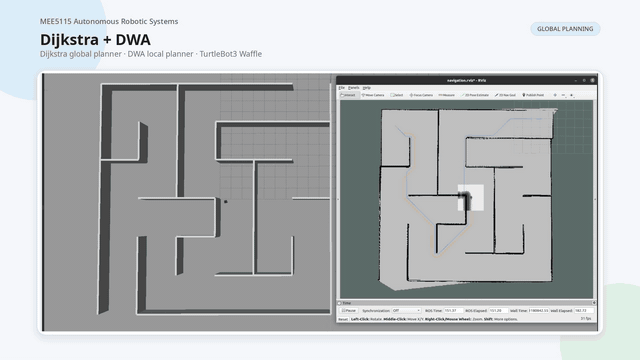Click the remove tool minus icon
This screenshot has height=360, width=640.
click(563, 95)
